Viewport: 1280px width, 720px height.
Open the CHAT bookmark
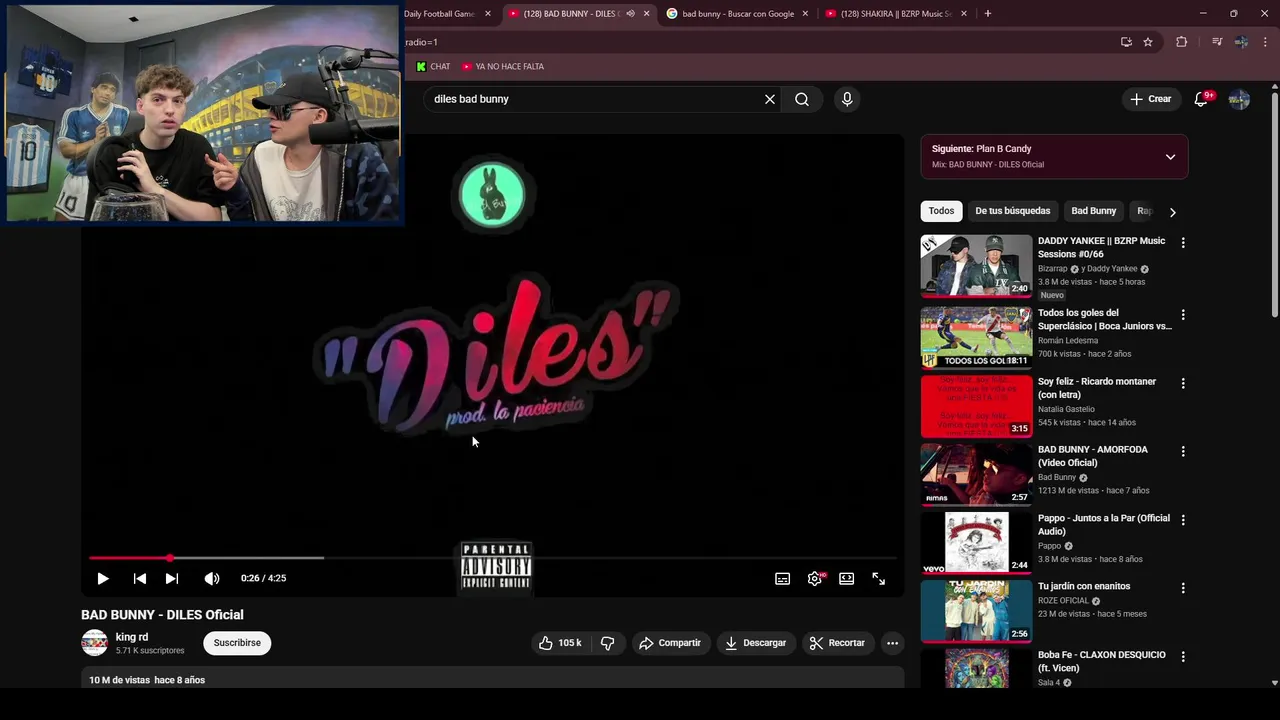pyautogui.click(x=433, y=67)
